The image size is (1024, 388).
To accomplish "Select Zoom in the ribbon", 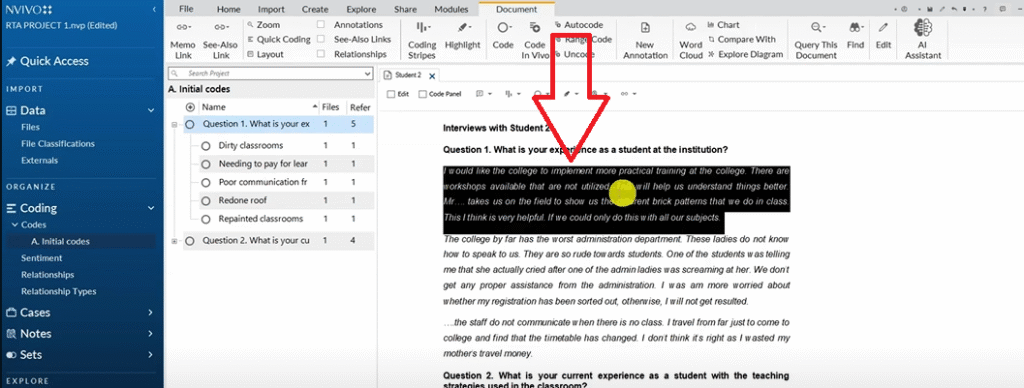I will click(x=264, y=25).
